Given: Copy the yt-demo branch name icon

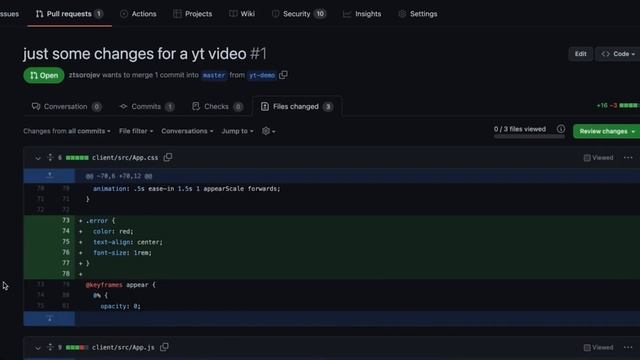Looking at the screenshot, I should 283,75.
